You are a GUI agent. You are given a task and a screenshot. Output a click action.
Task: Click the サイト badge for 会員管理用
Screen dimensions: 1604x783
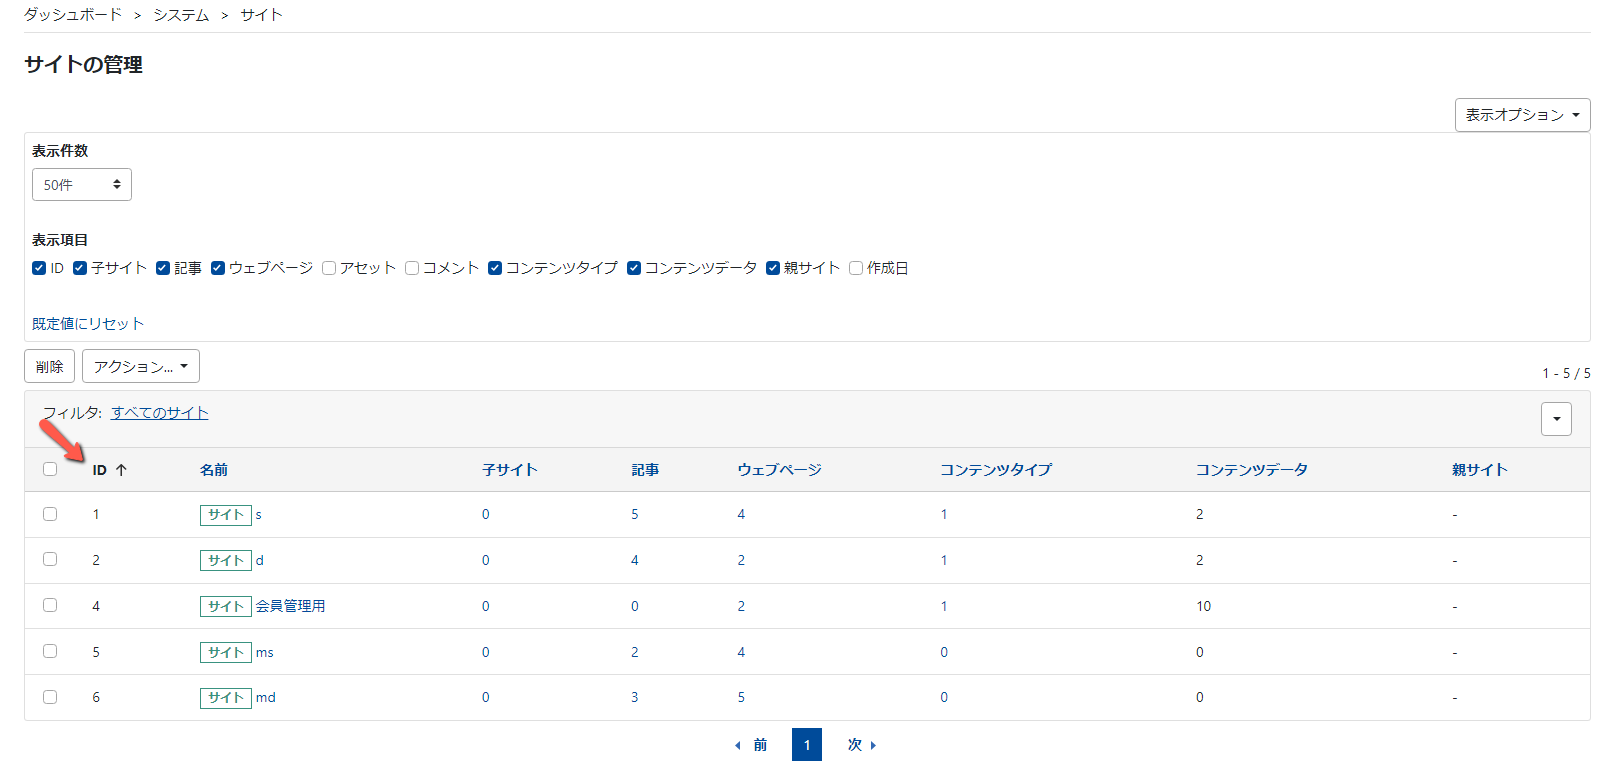tap(225, 606)
